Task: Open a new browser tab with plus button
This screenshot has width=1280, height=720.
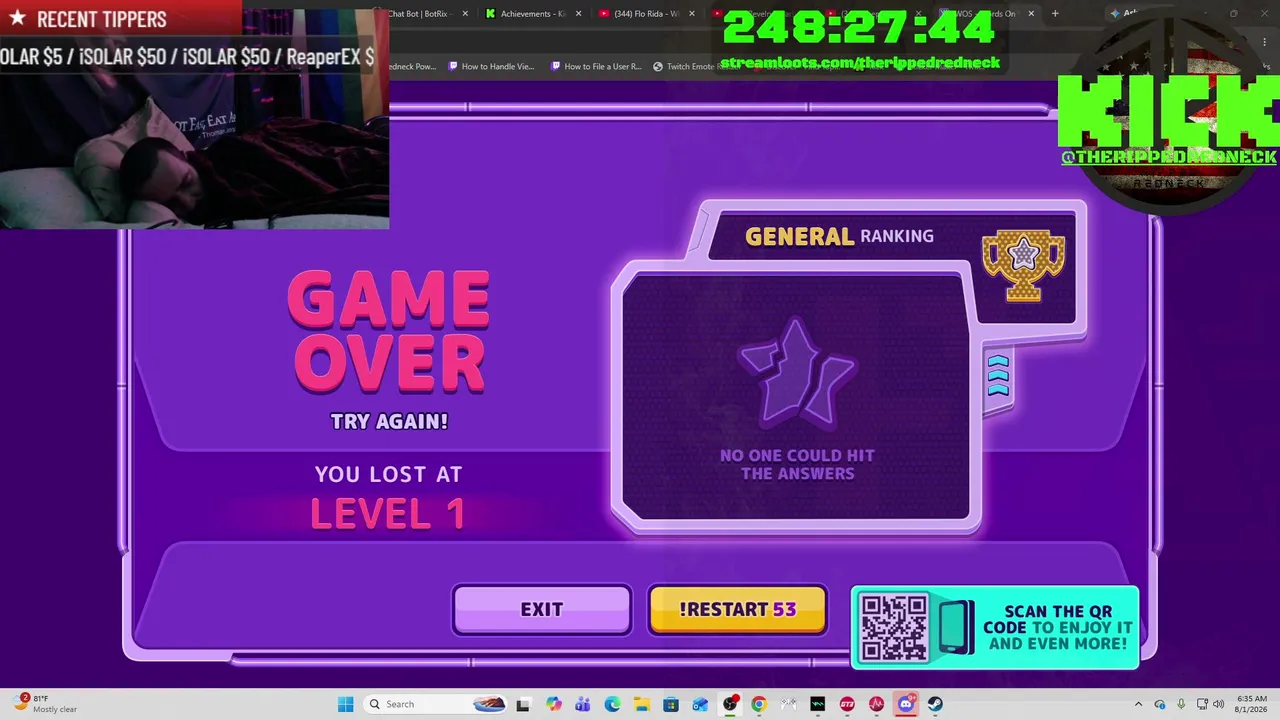Action: point(1054,14)
